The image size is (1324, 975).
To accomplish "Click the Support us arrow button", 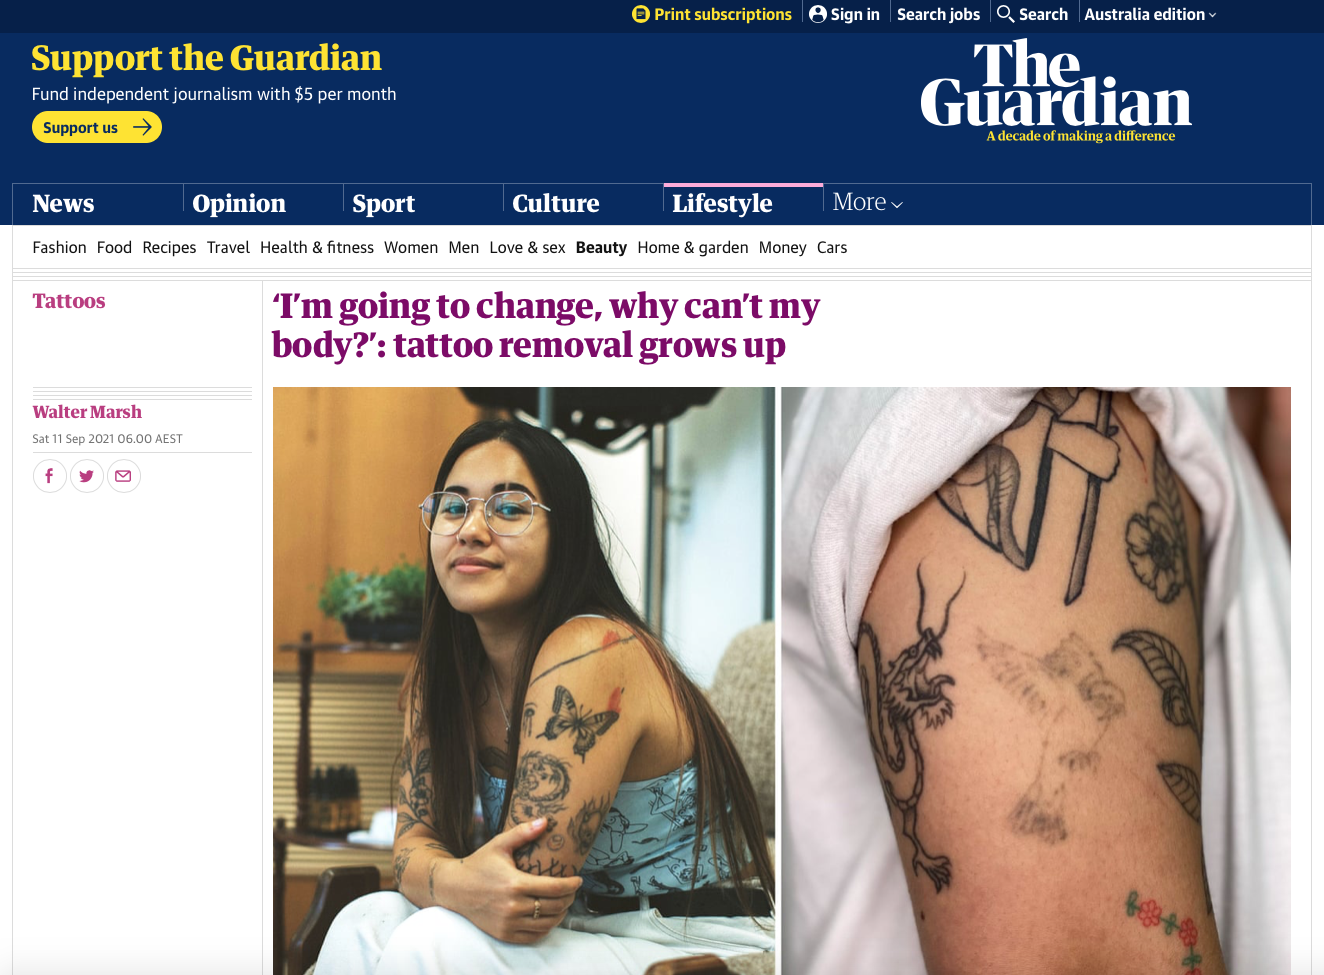I will [97, 127].
